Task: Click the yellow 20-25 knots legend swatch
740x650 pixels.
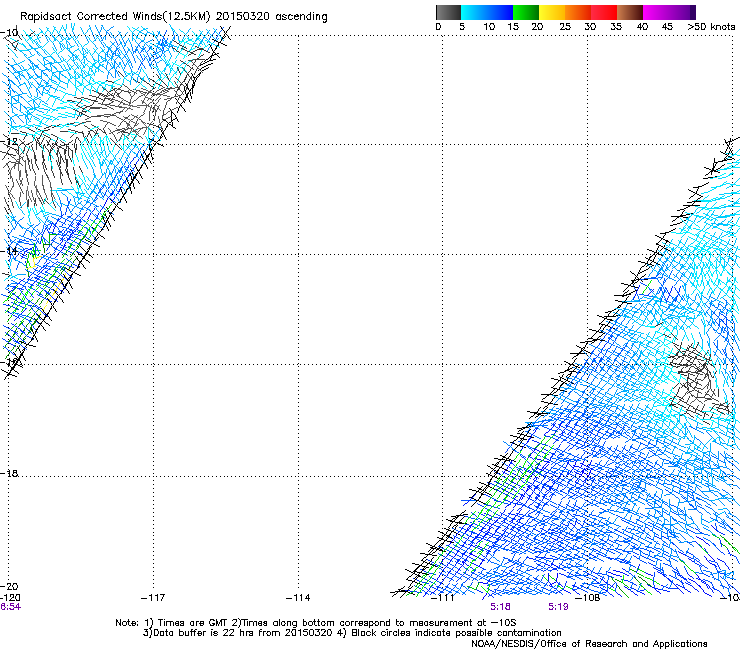Action: tap(552, 12)
